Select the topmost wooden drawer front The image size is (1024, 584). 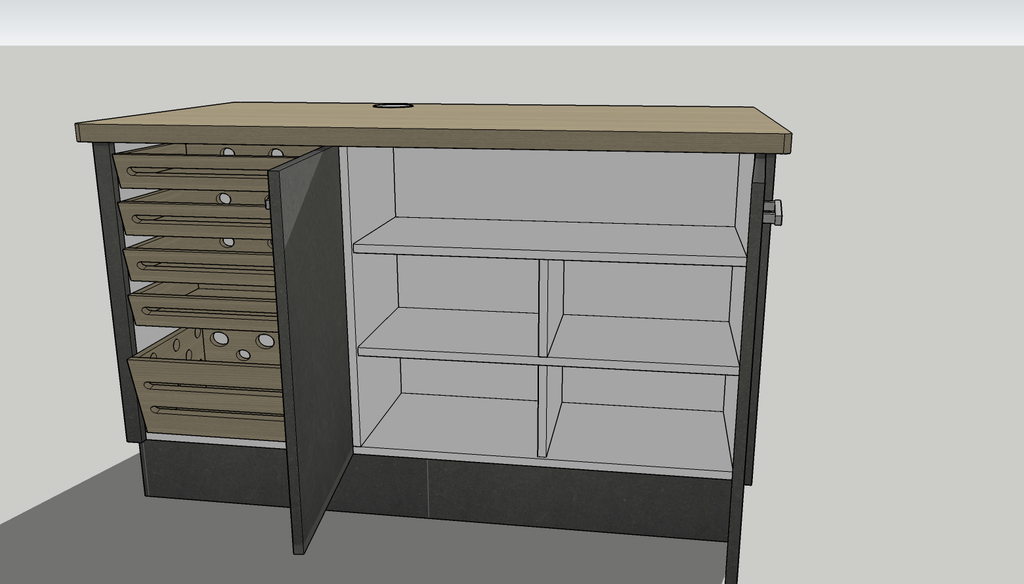193,171
